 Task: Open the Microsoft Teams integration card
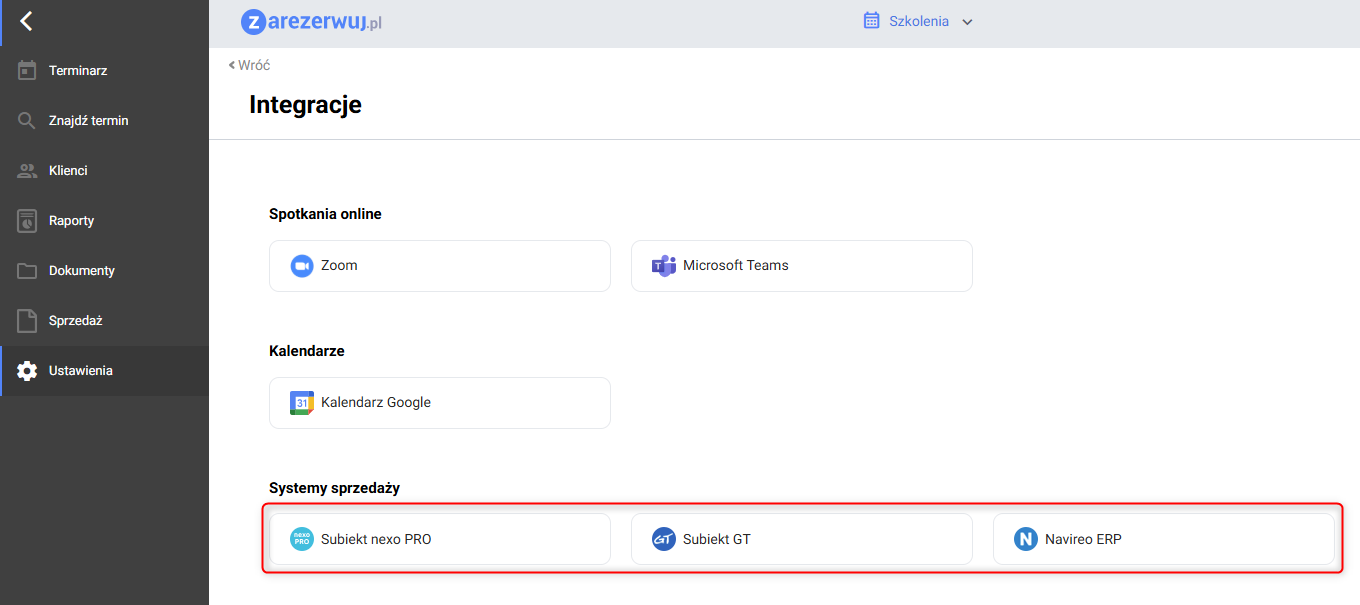point(801,266)
